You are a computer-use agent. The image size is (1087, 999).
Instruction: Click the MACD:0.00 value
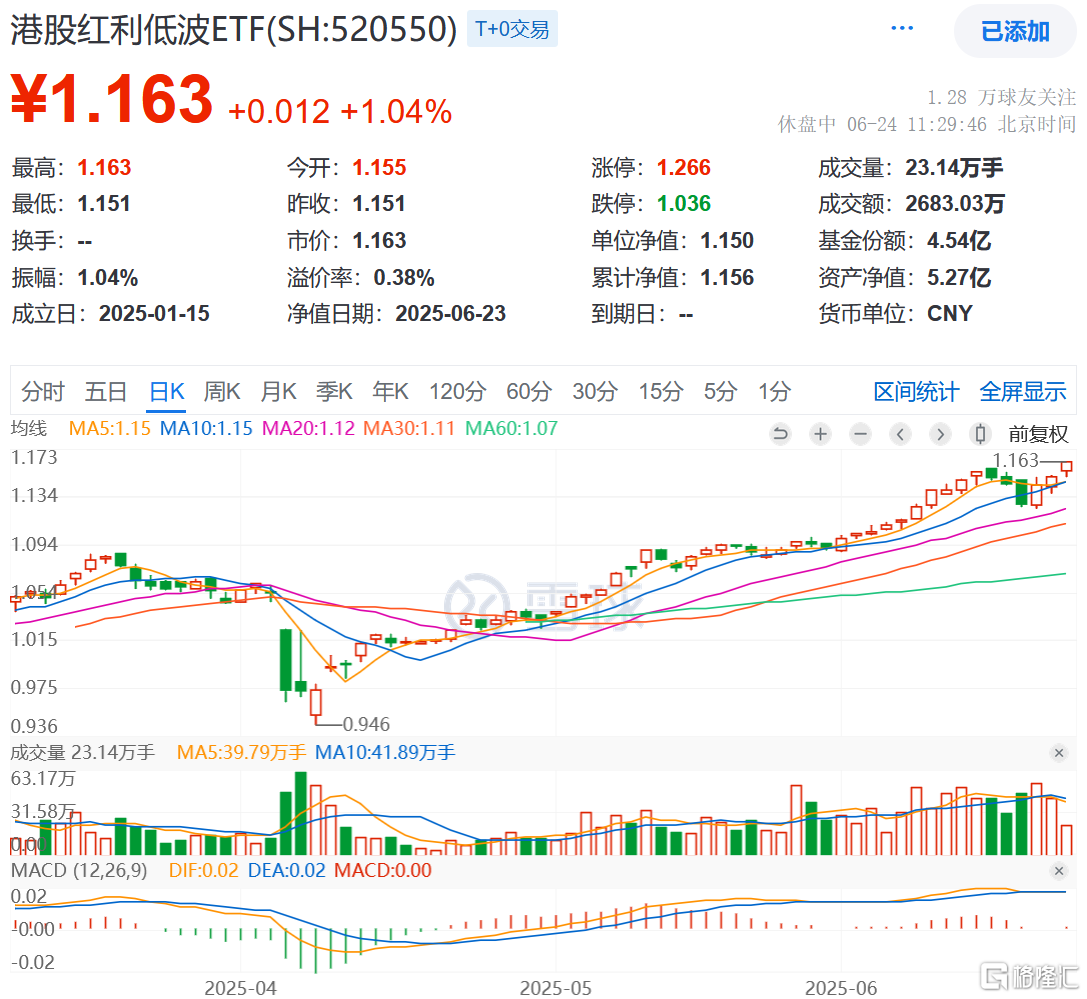[x=383, y=871]
